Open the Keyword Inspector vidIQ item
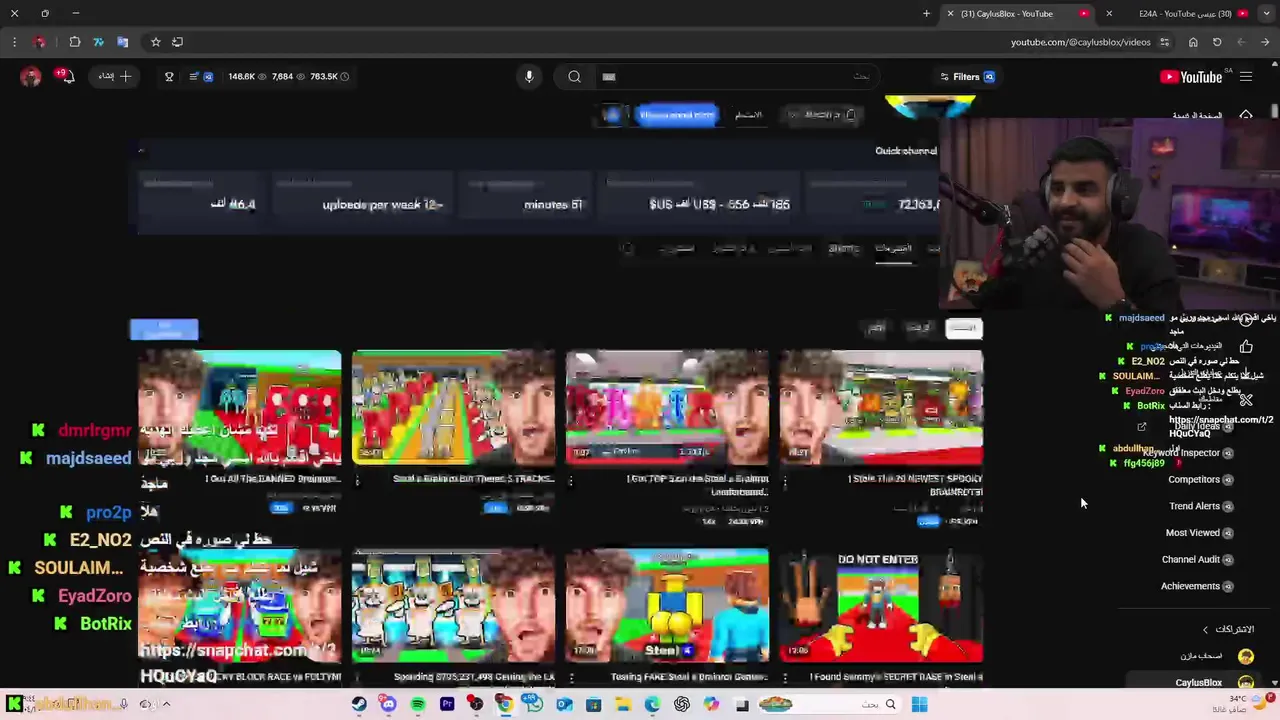 [1187, 453]
